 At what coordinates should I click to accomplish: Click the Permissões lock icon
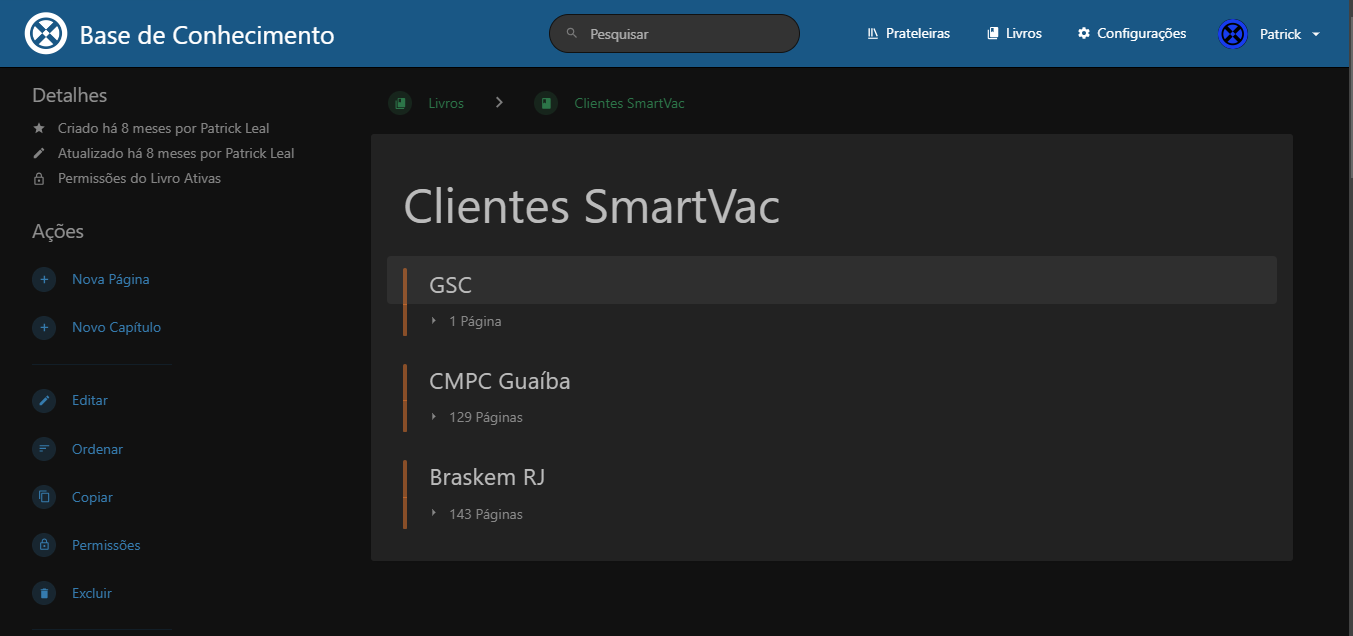tap(44, 545)
